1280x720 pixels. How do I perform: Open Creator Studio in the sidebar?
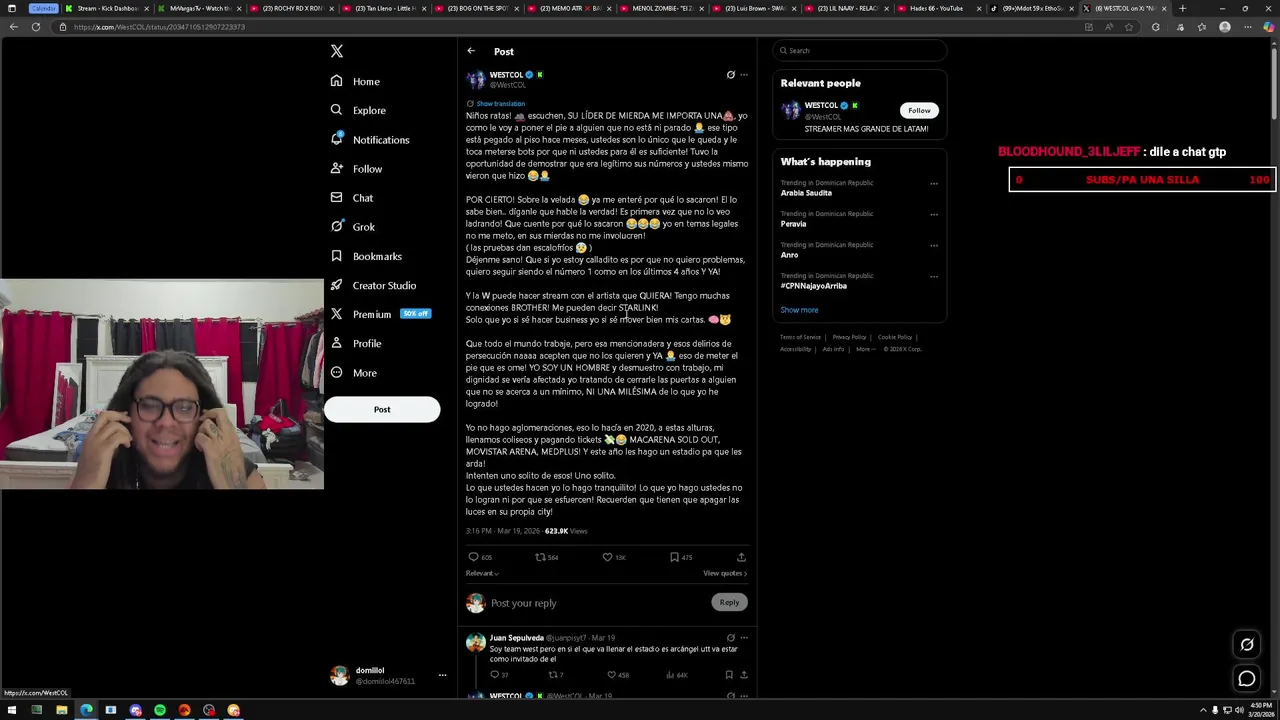coord(373,285)
